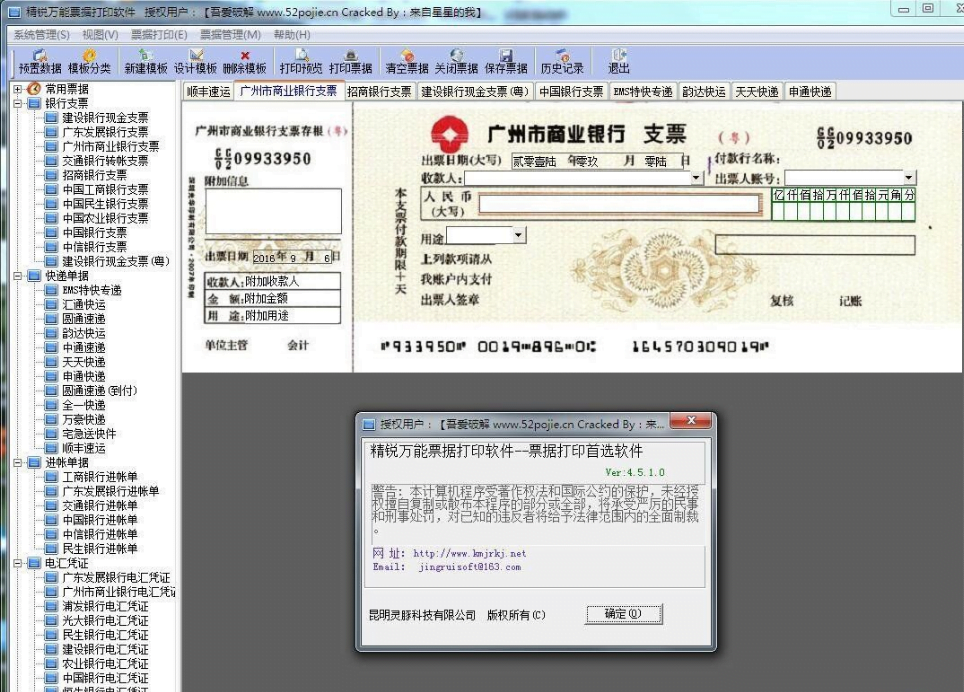The width and height of the screenshot is (964, 692).
Task: Click 关闭票据 toolbar icon
Action: coord(456,61)
